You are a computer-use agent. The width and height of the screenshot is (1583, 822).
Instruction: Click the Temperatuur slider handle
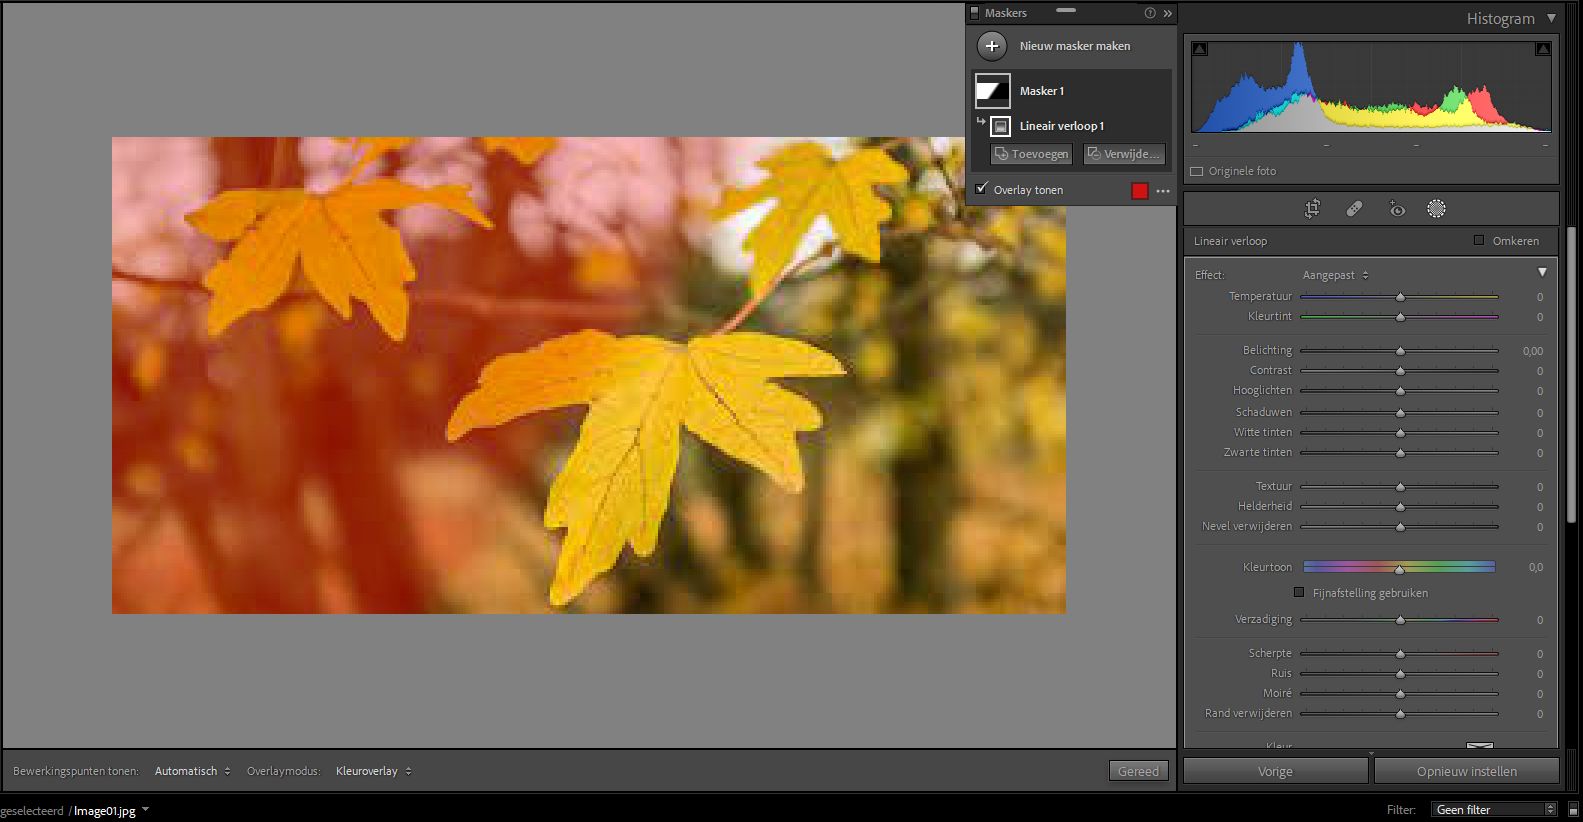[1400, 297]
